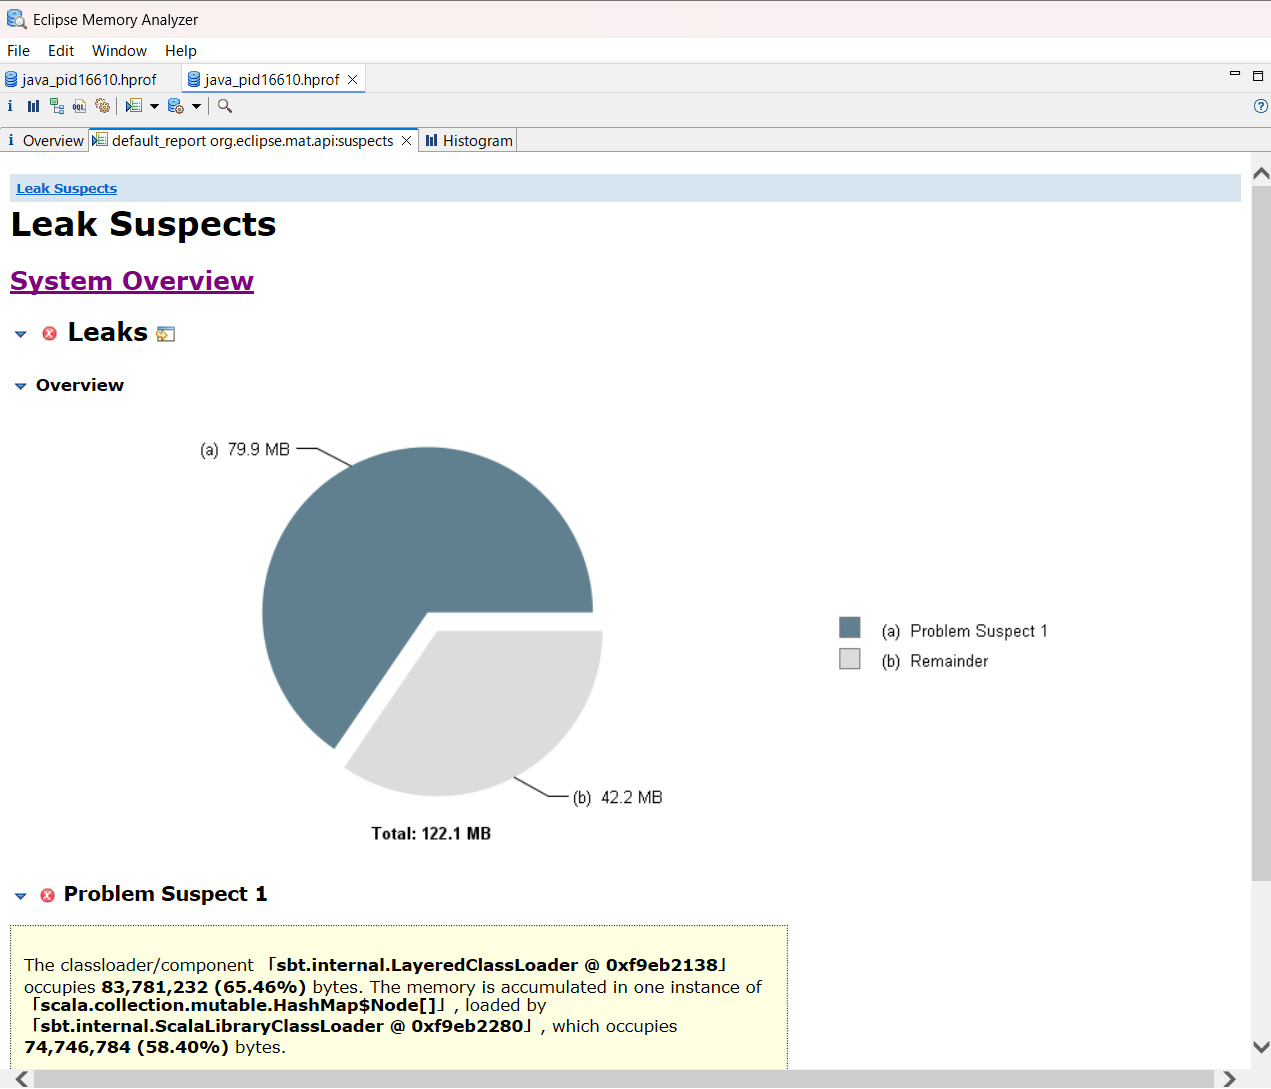
Task: Open the reports dropdown arrow in toolbar
Action: [155, 106]
